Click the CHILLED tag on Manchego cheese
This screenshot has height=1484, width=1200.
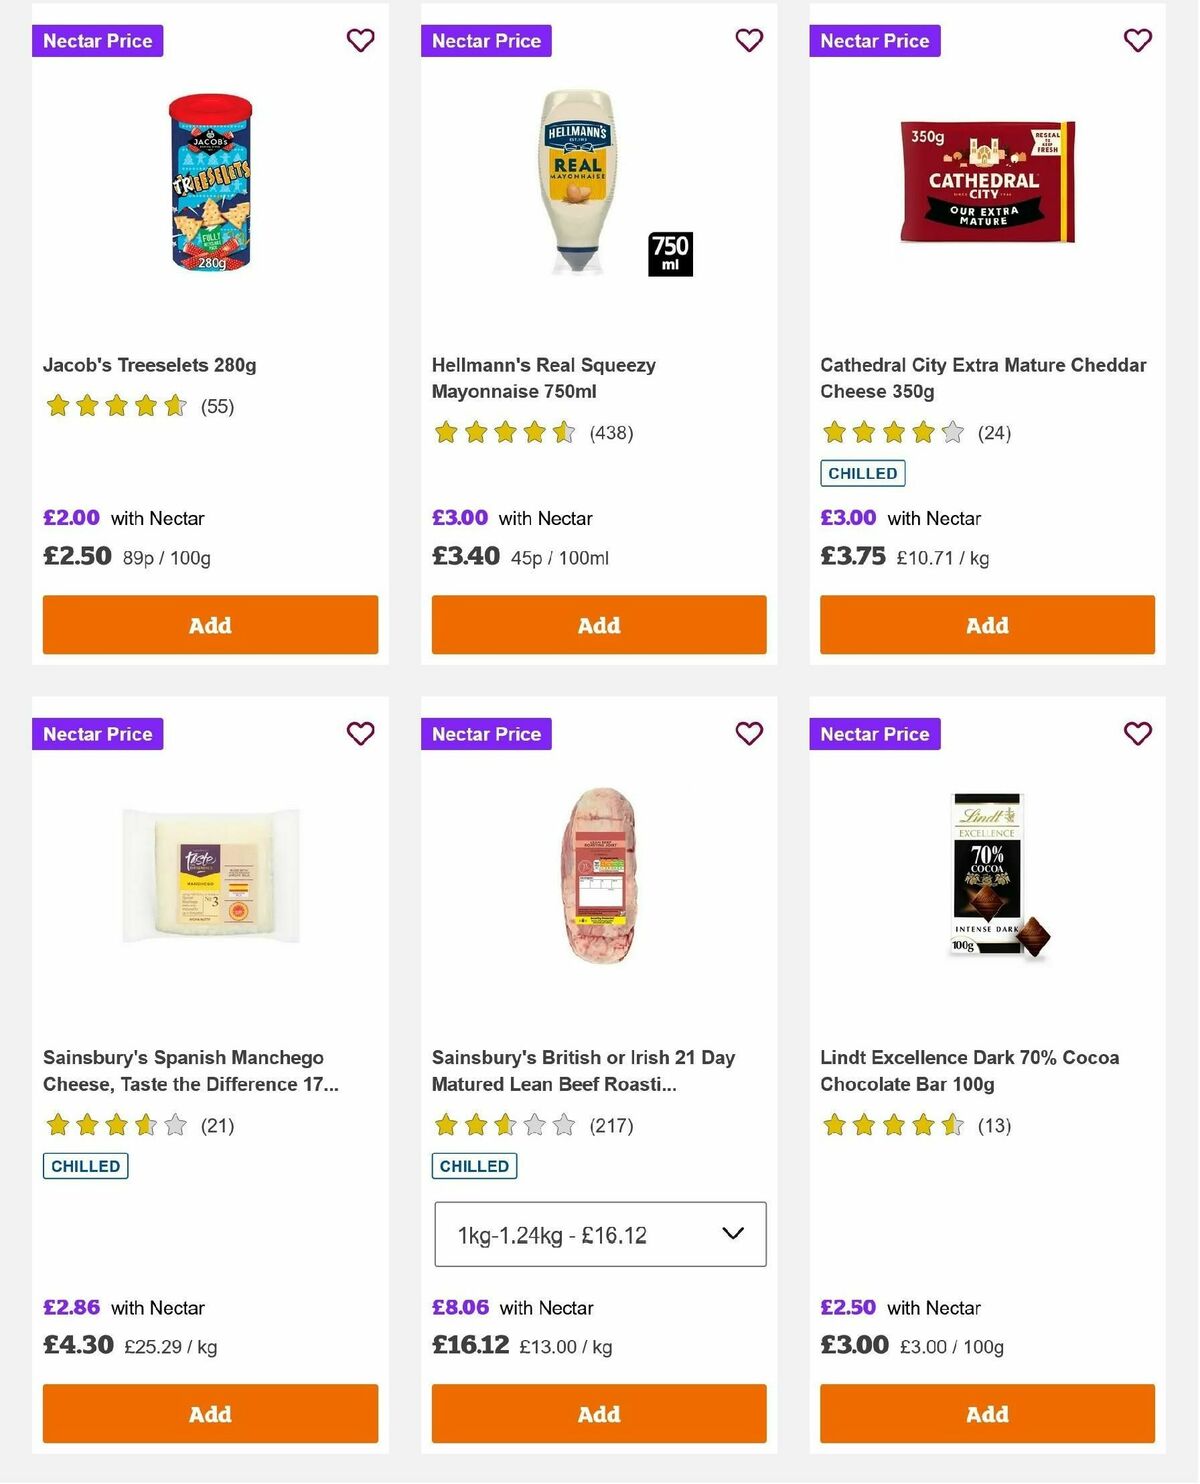[84, 1165]
